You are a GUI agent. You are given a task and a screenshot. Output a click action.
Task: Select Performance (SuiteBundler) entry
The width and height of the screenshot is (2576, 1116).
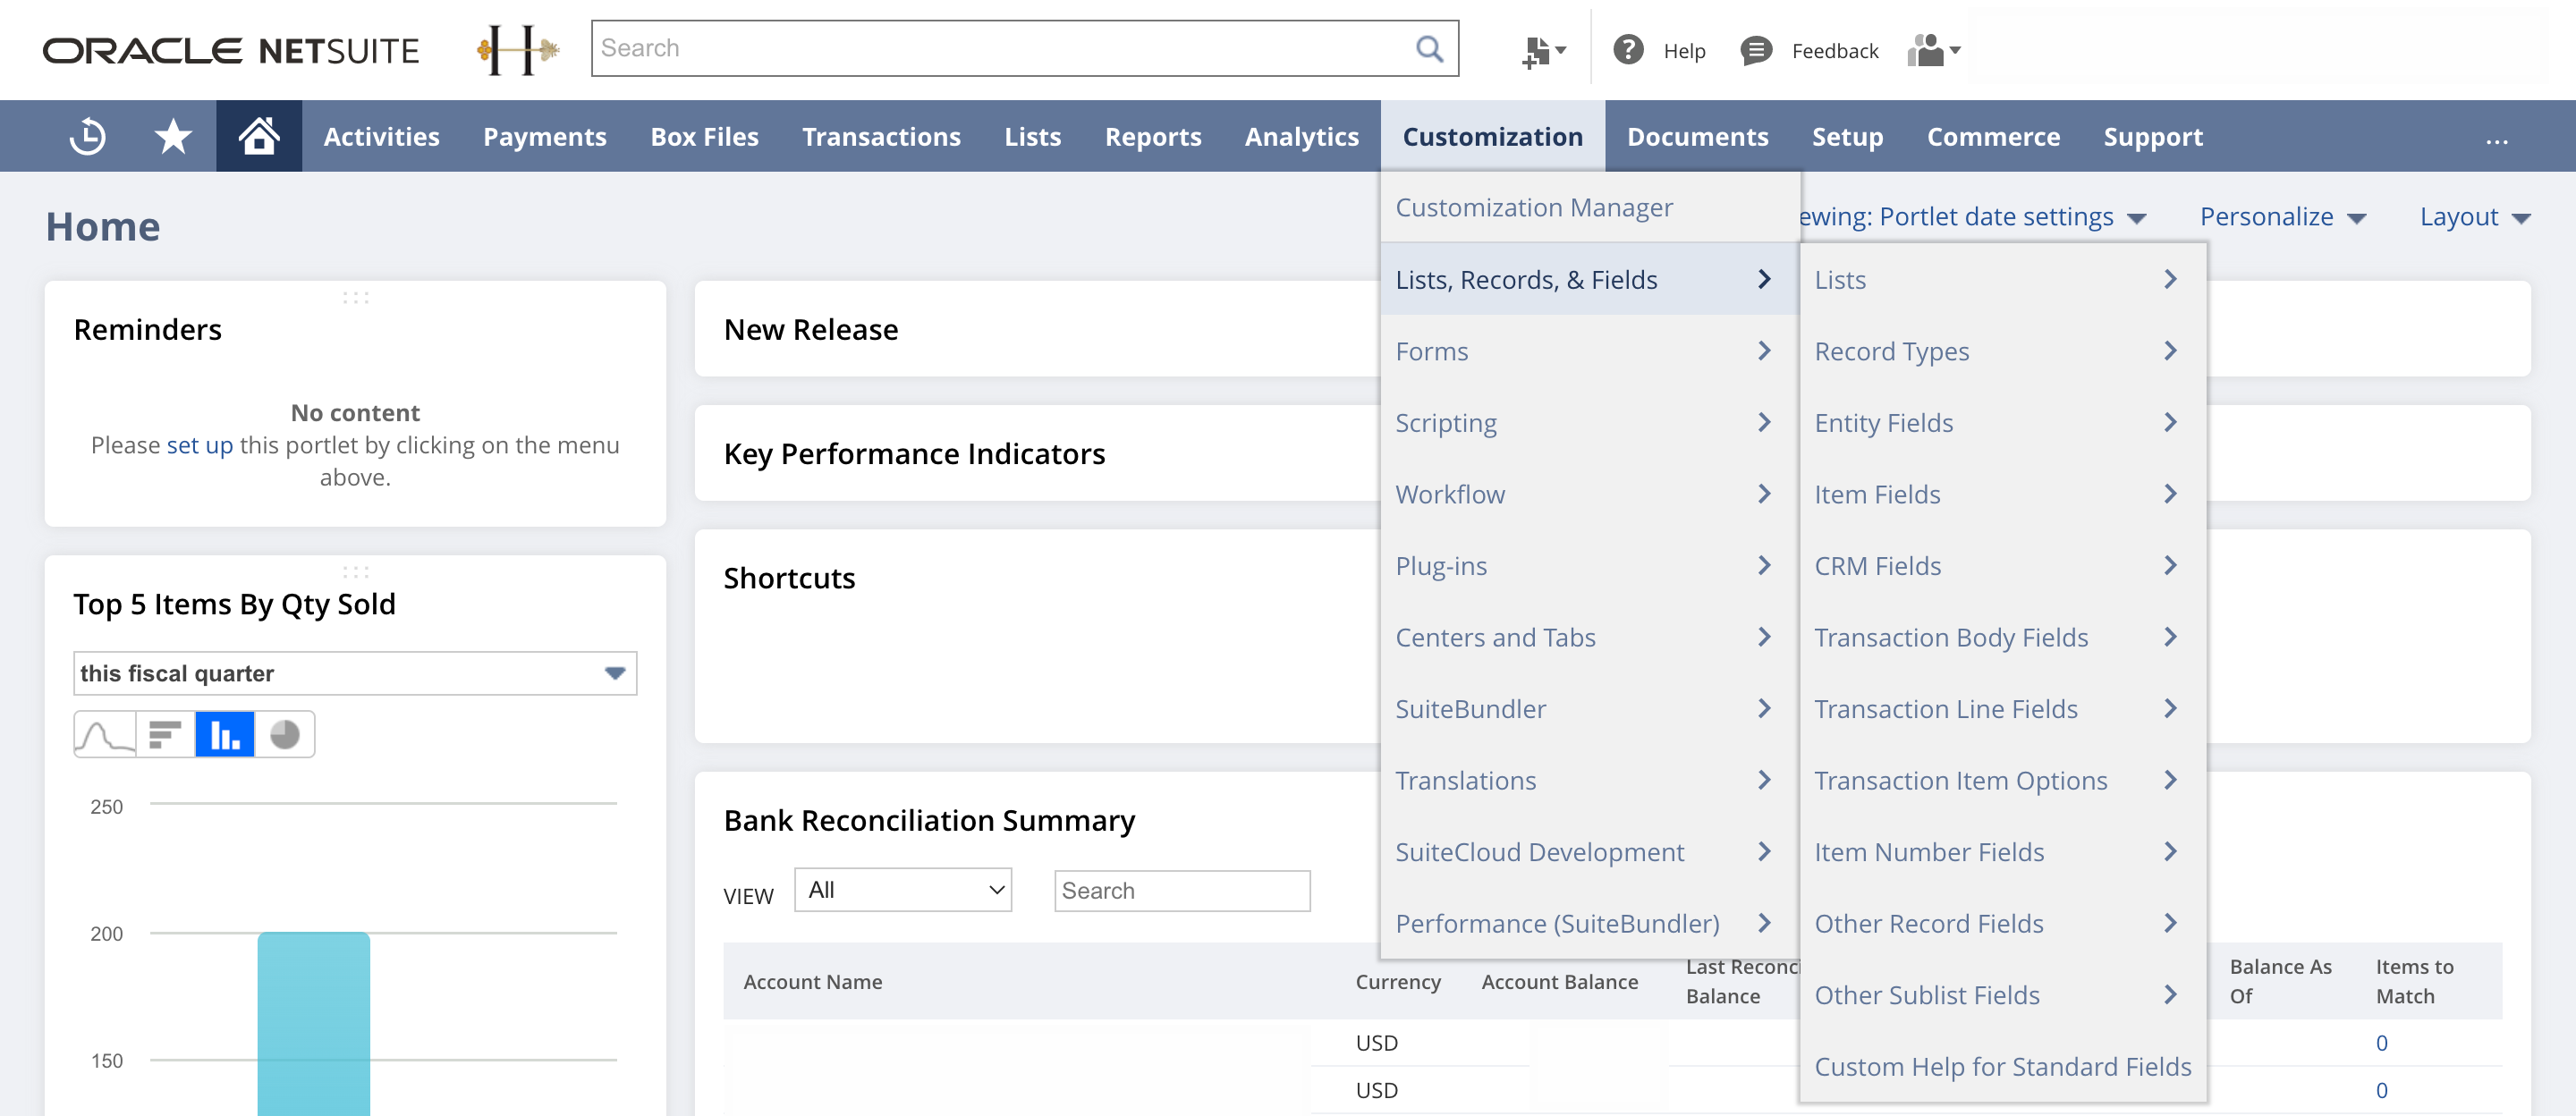pyautogui.click(x=1590, y=923)
